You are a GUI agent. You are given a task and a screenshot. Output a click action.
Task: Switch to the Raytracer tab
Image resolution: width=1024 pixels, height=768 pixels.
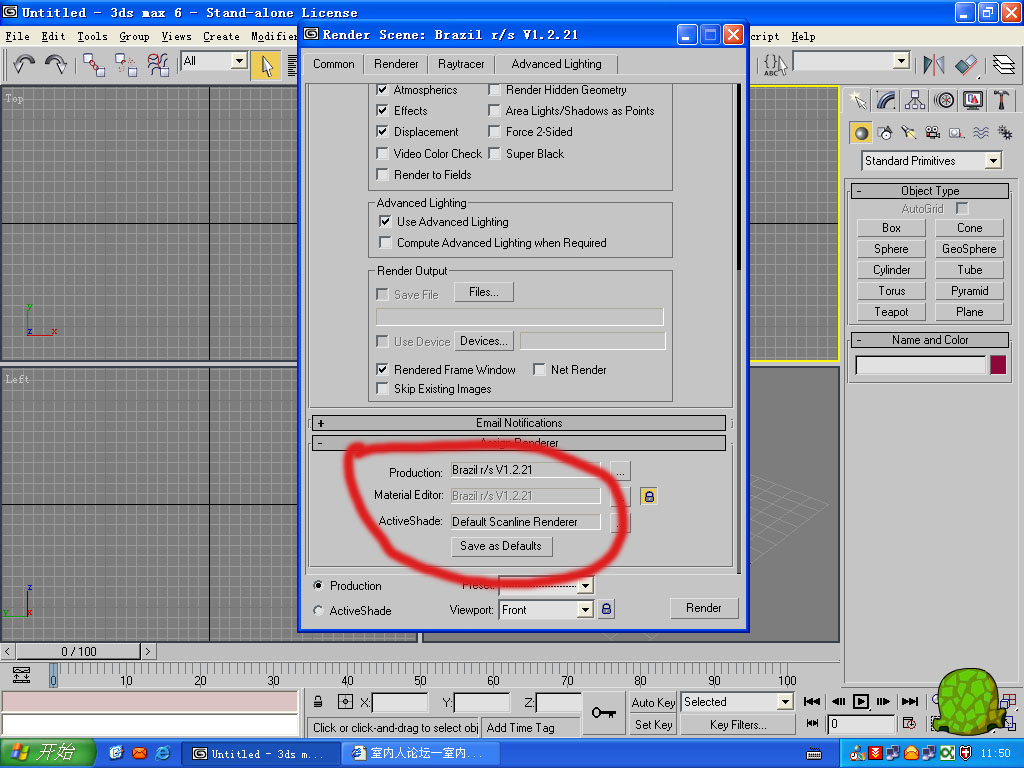tap(461, 64)
